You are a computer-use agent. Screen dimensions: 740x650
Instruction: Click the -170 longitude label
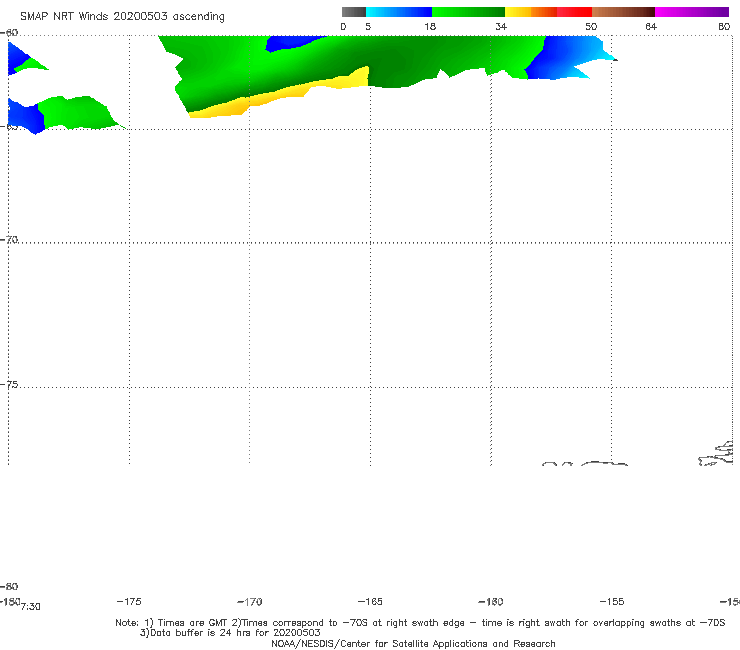[250, 601]
